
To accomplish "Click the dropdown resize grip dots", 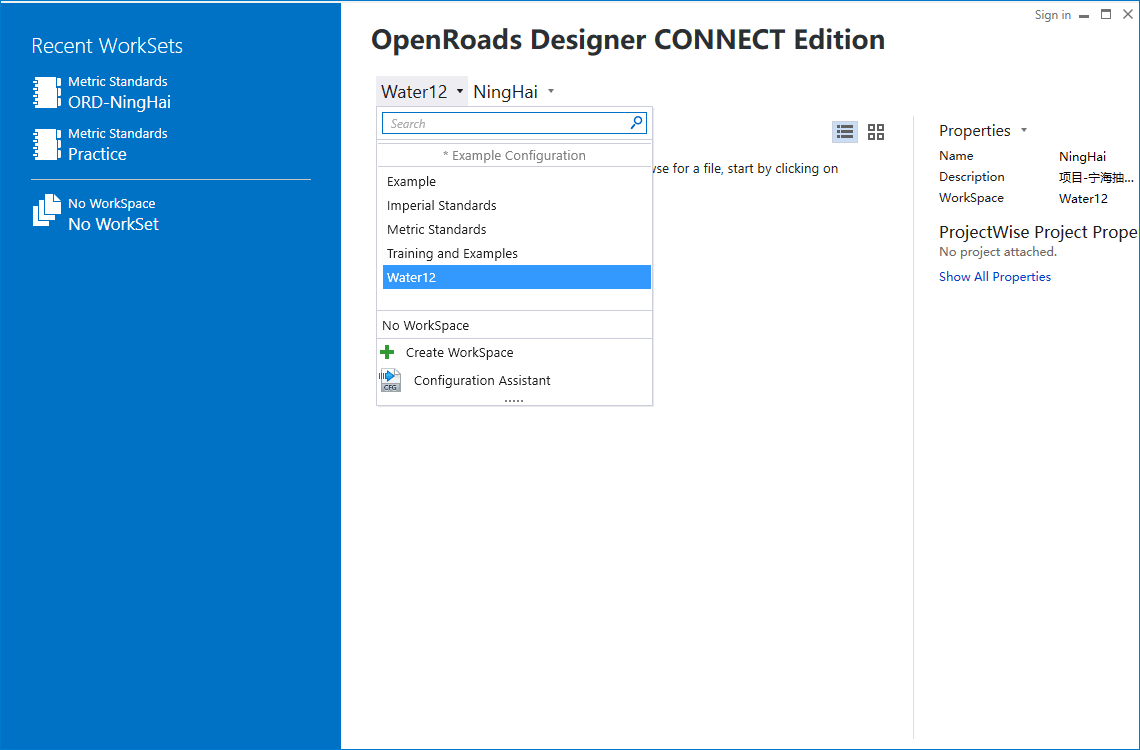I will coord(514,401).
